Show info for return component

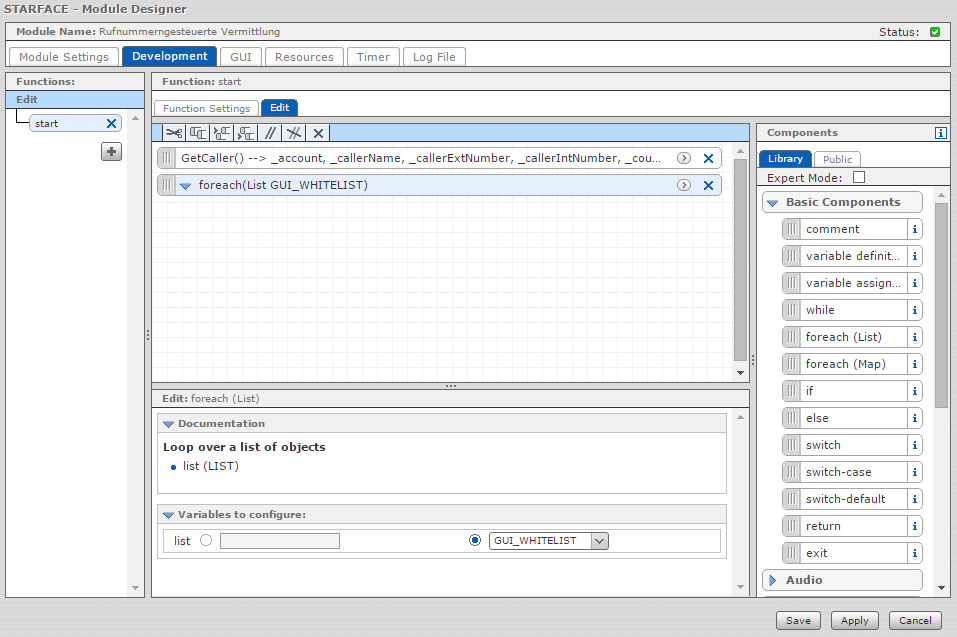(x=914, y=526)
